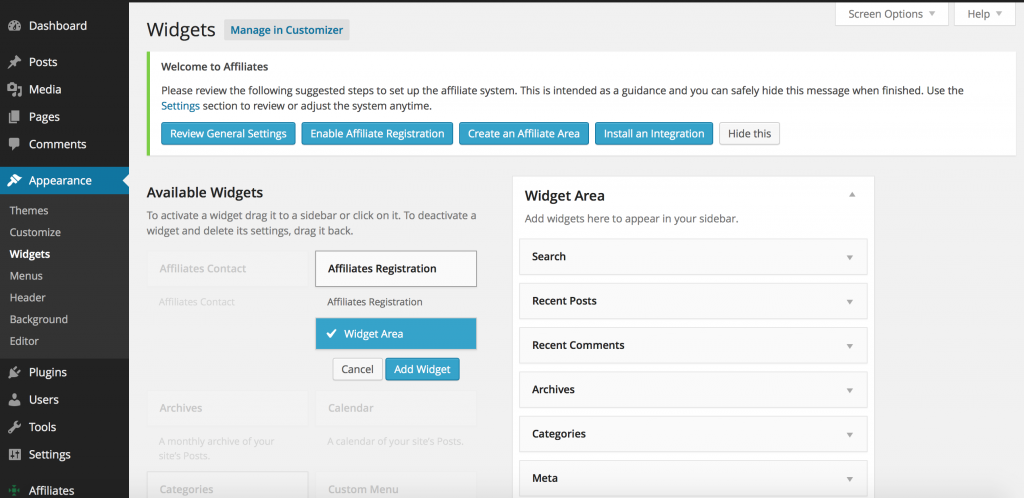Click the Posts pushpin icon

[14, 62]
